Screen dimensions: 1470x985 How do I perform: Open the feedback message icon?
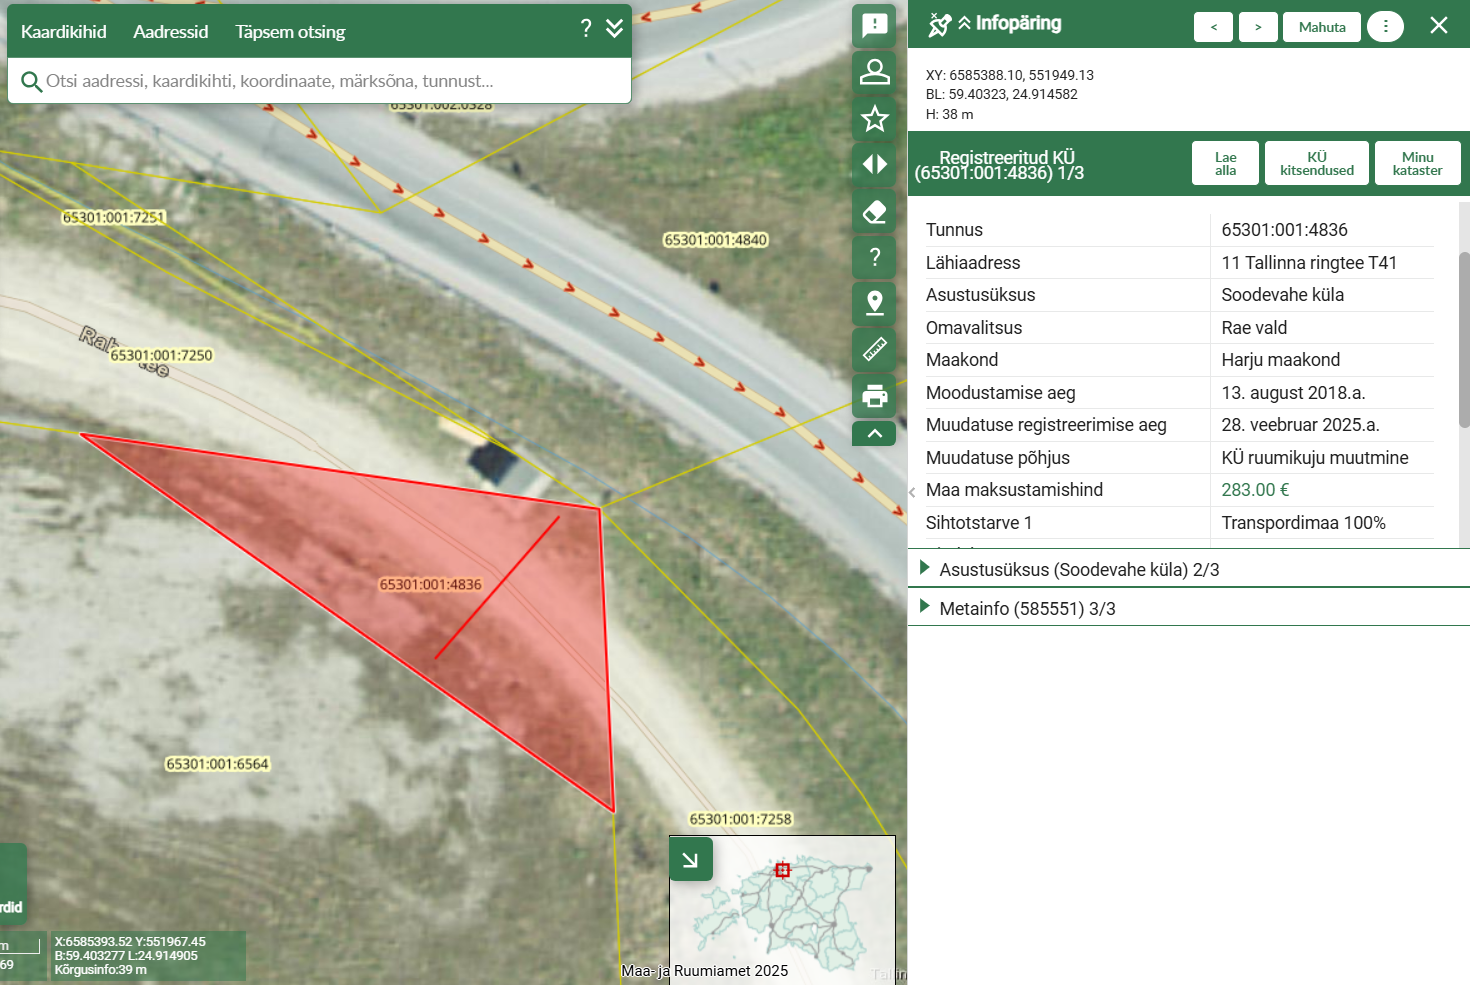coord(874,25)
